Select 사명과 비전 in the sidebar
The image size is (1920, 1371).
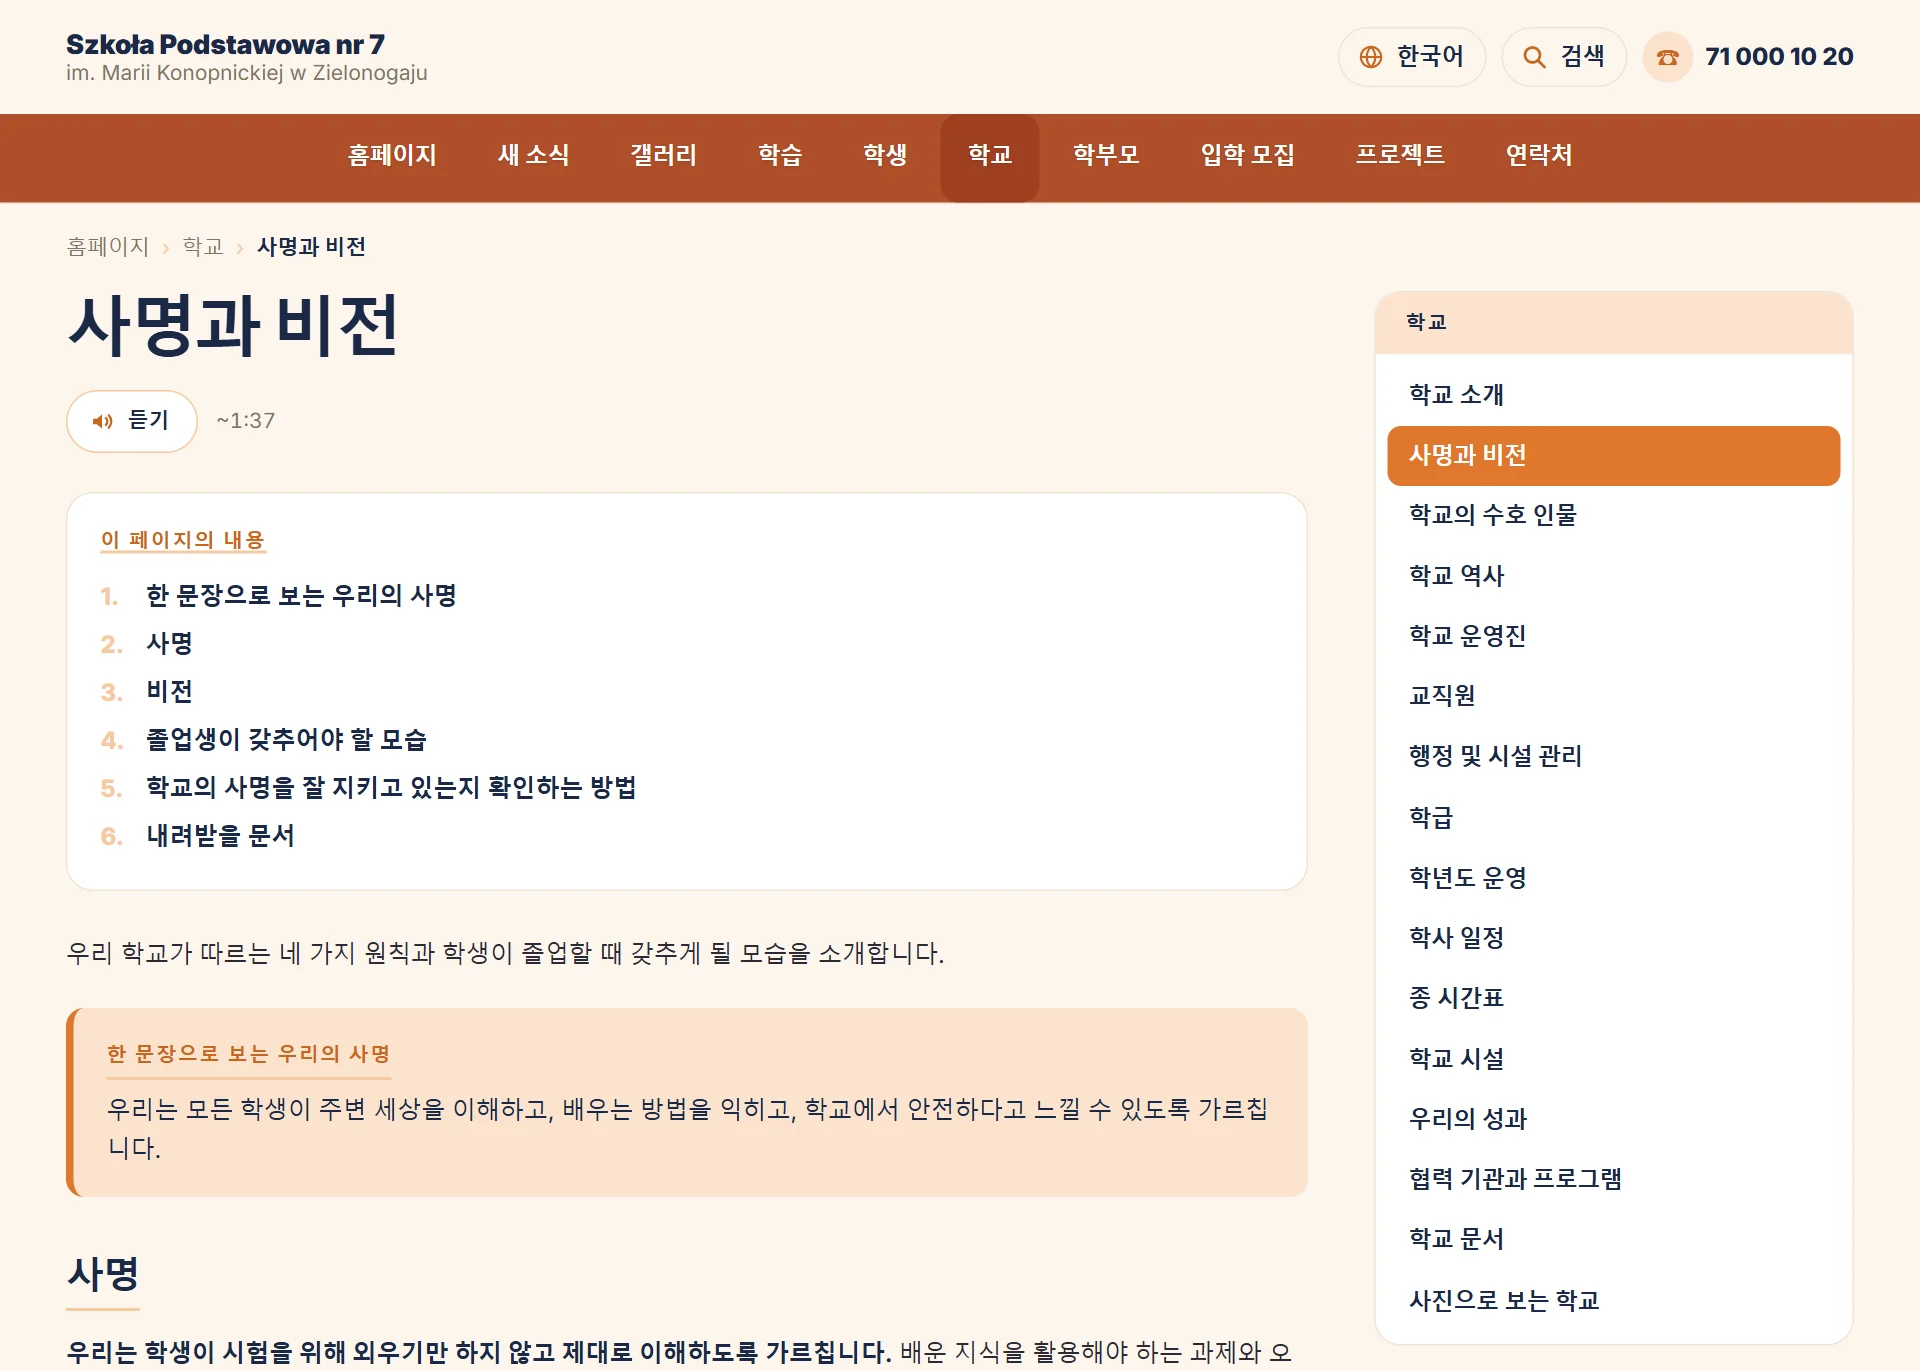(x=1613, y=456)
